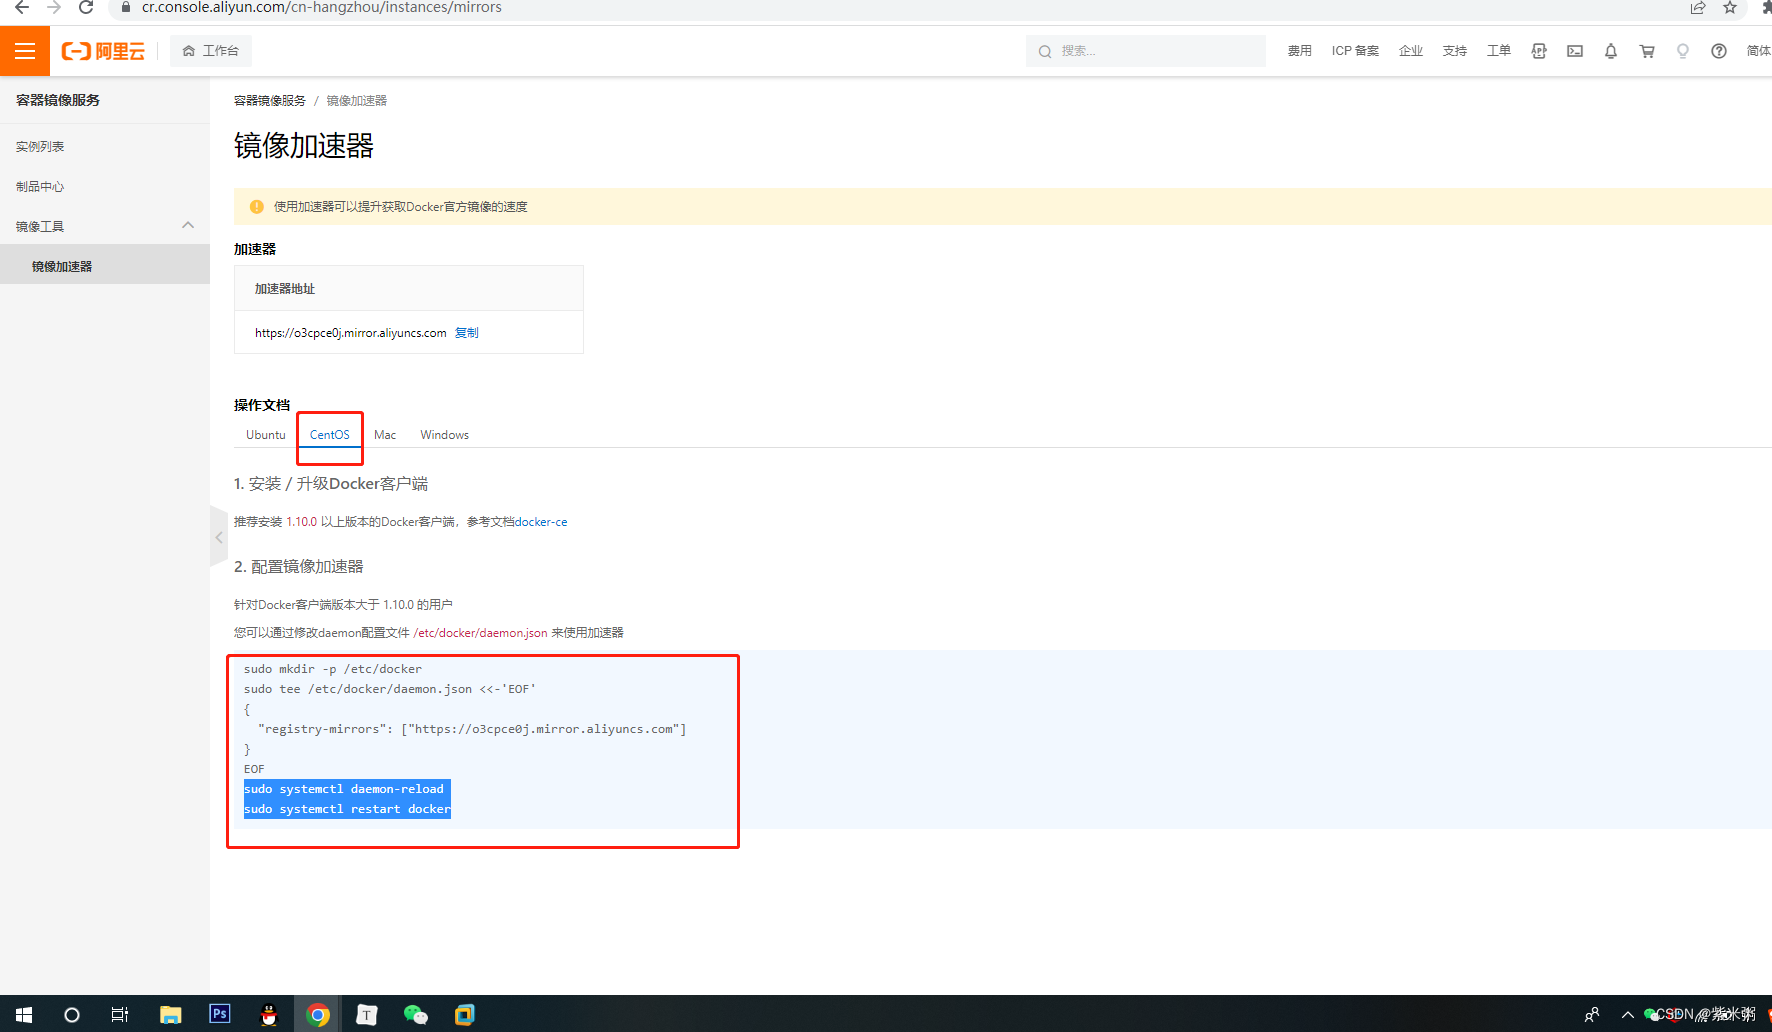Show hidden tray icons chevron
The image size is (1772, 1032).
point(1628,1015)
